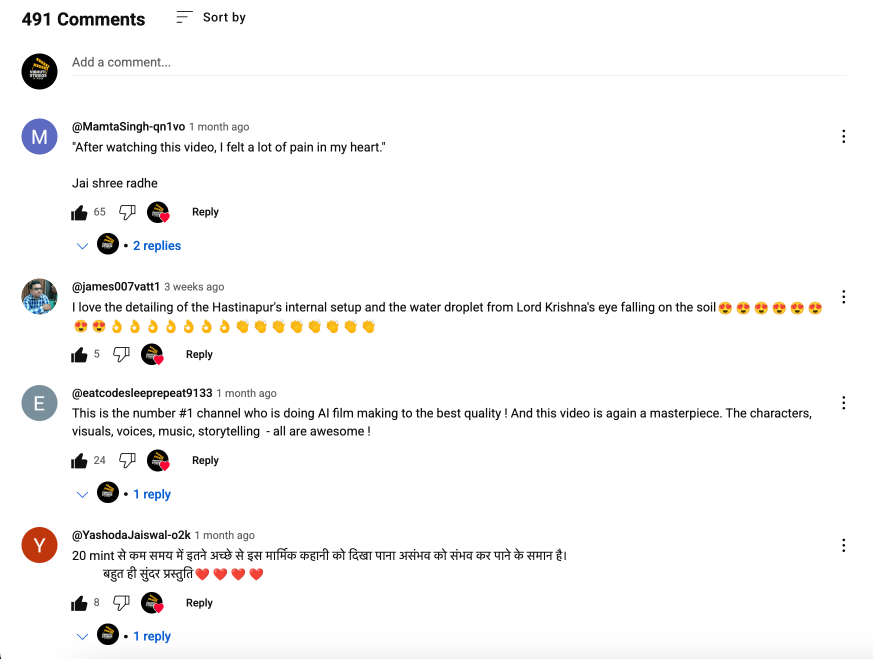Dislike the eatcodesleeprepeat9133 comment
Image resolution: width=873 pixels, height=659 pixels.
(127, 461)
